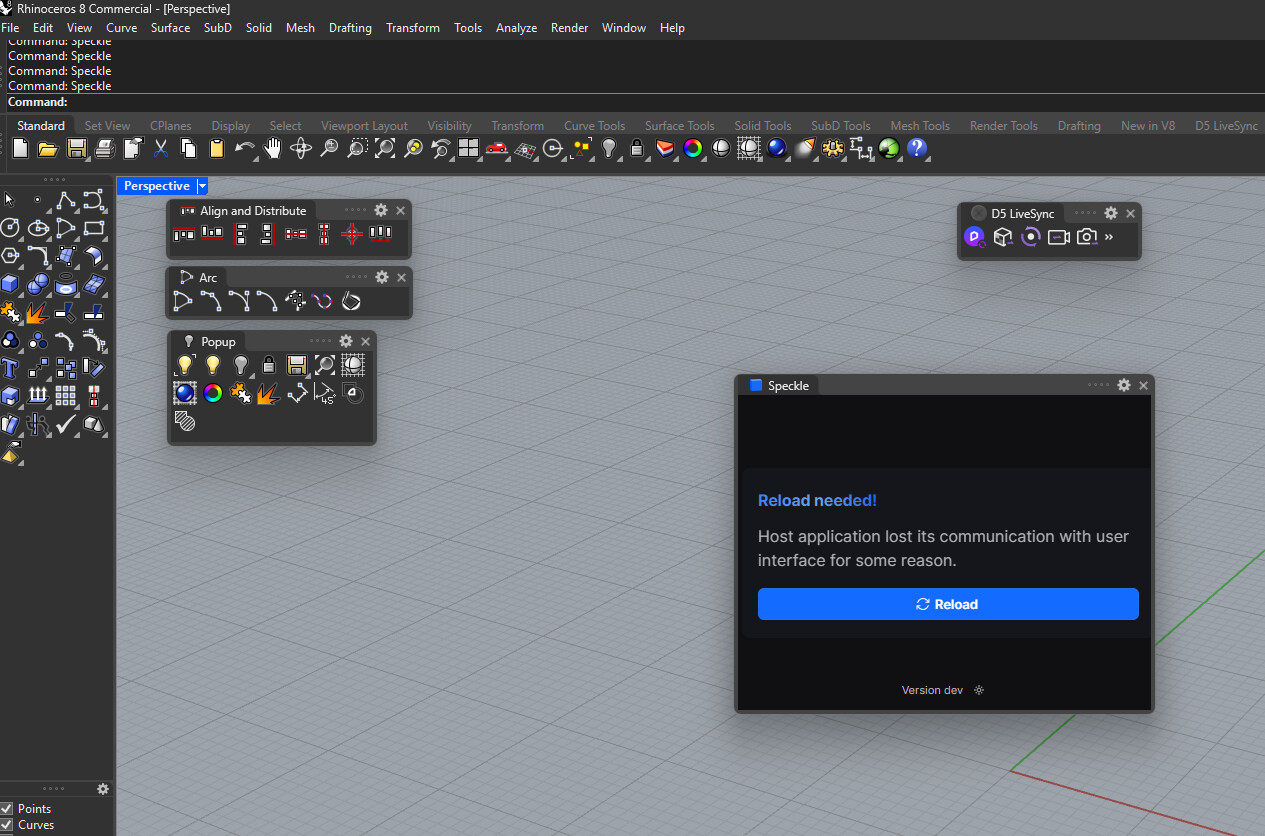Click Align Top icon in Align and Distribute panel
Image resolution: width=1265 pixels, height=836 pixels.
184,234
